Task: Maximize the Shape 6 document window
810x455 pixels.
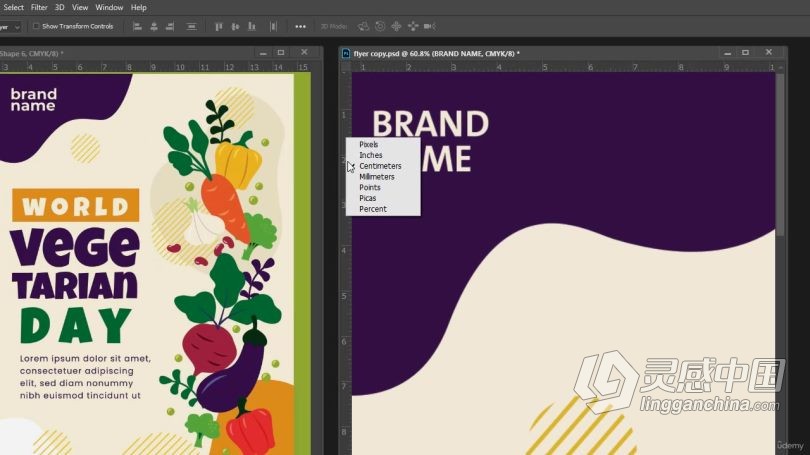Action: coord(281,53)
